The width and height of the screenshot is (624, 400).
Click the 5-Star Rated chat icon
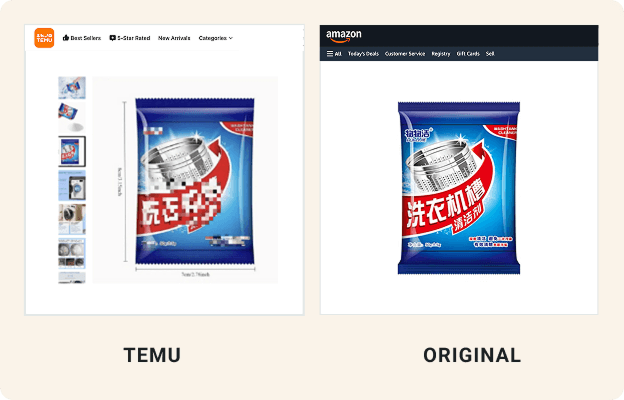[x=113, y=38]
